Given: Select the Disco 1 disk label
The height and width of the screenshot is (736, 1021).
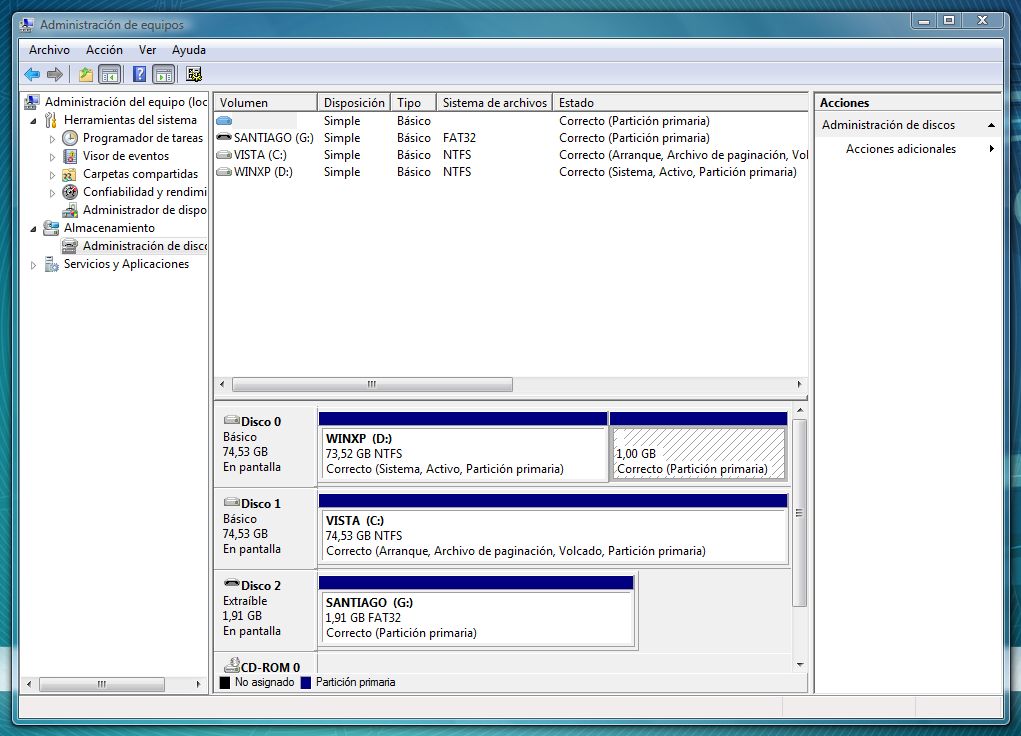Looking at the screenshot, I should 260,503.
